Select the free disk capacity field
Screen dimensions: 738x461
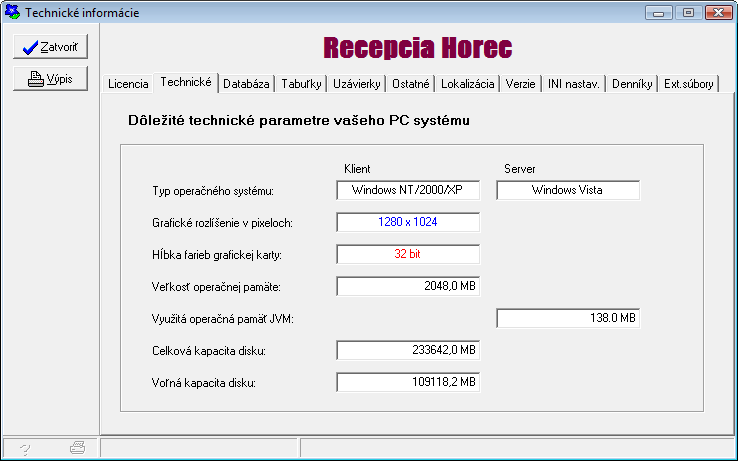(x=408, y=382)
